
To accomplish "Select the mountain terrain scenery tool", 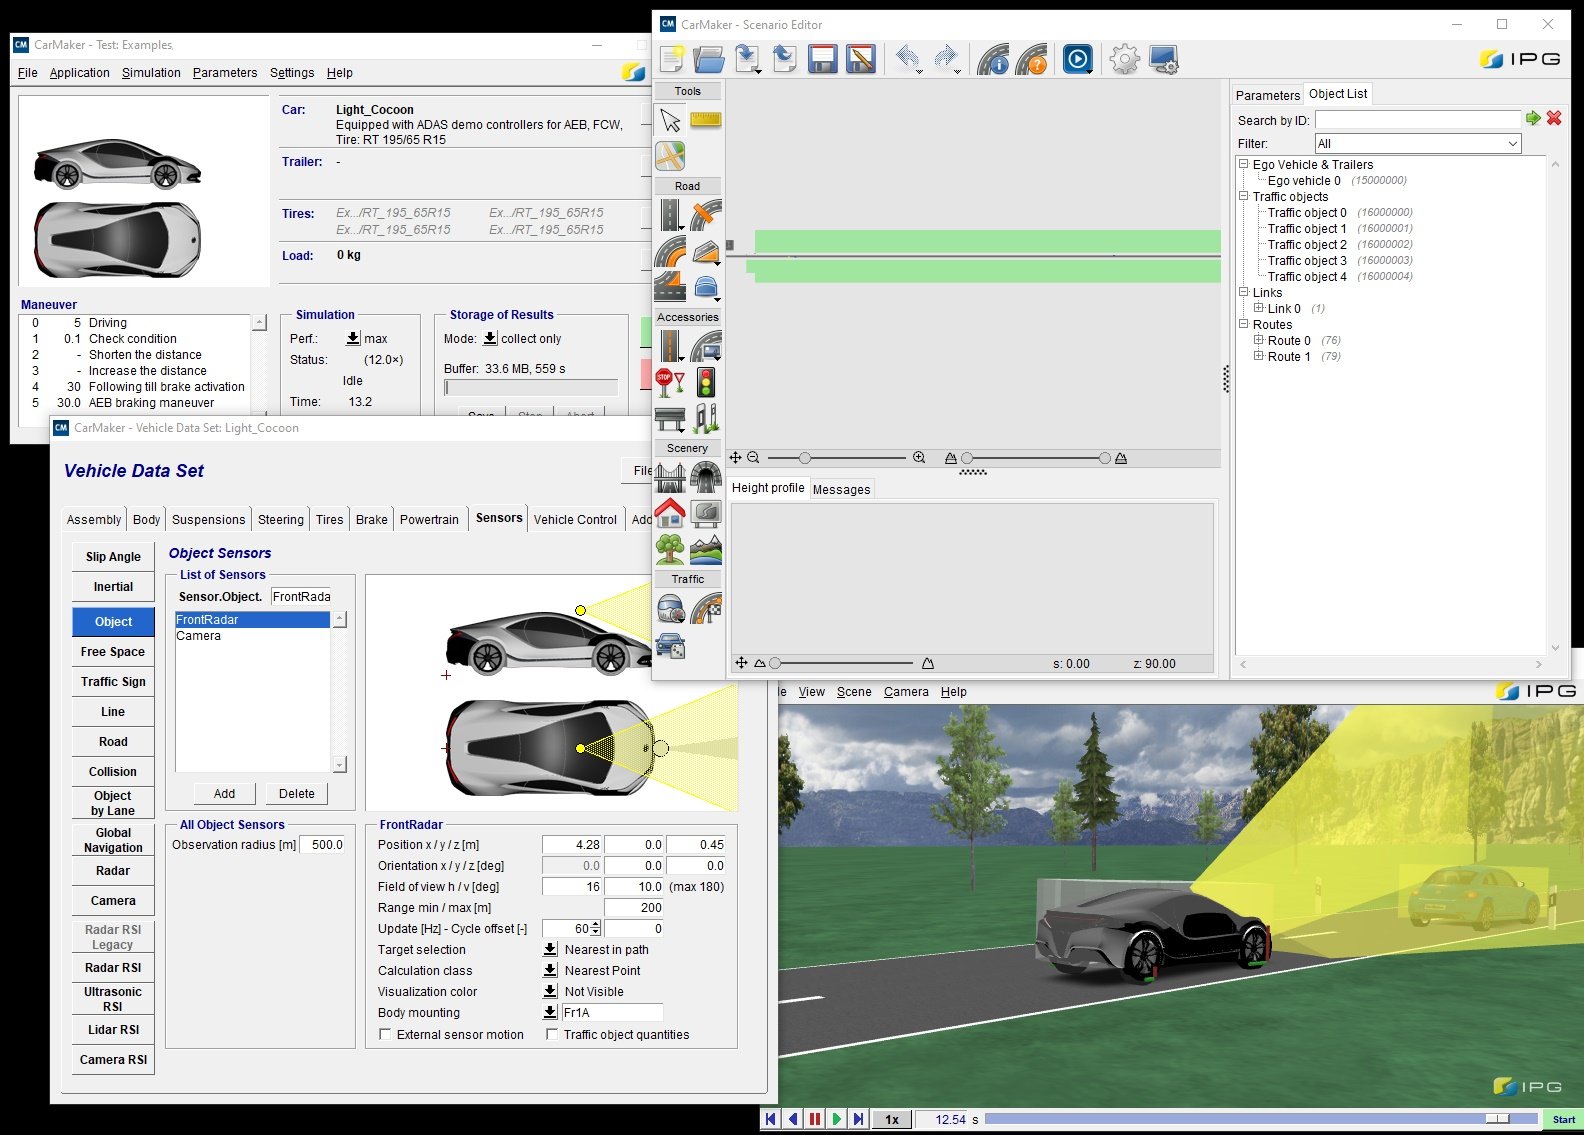I will [x=706, y=549].
